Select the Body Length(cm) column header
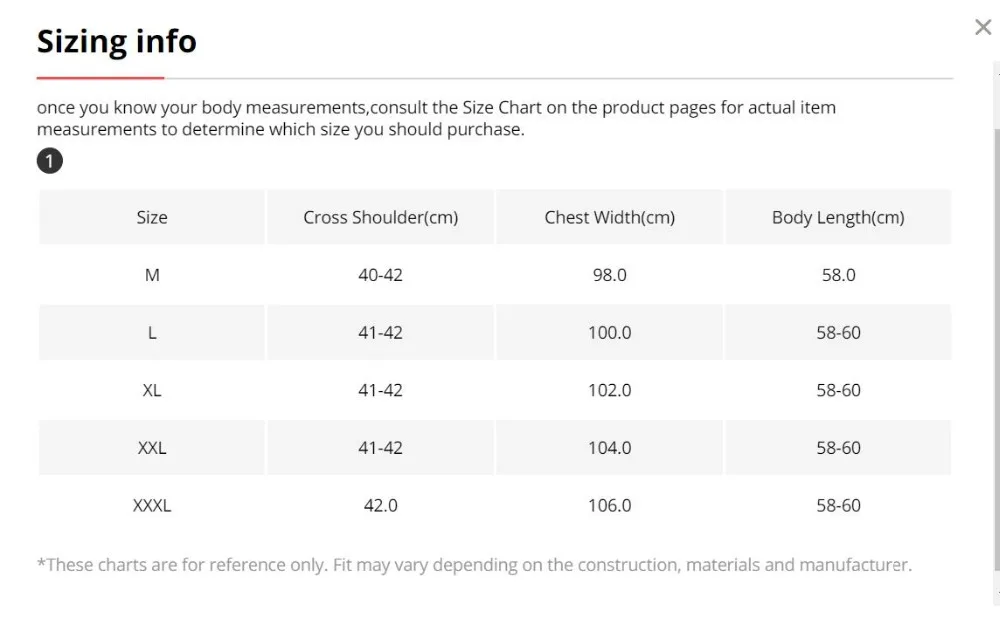 [x=838, y=217]
